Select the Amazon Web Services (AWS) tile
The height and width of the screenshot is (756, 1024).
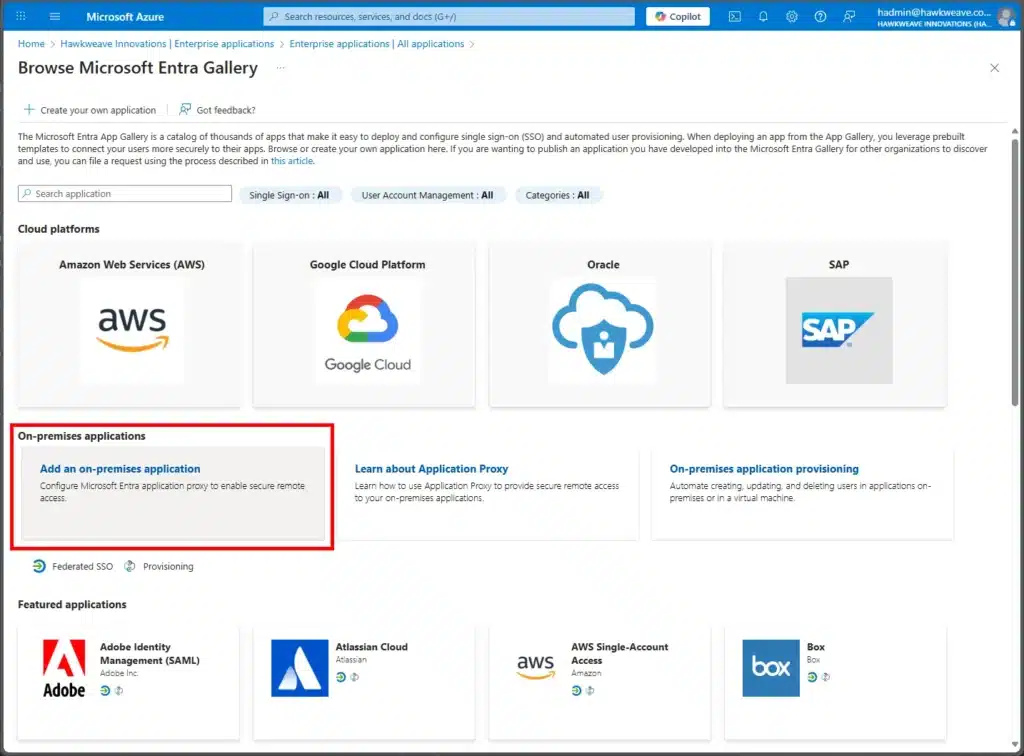coord(132,327)
